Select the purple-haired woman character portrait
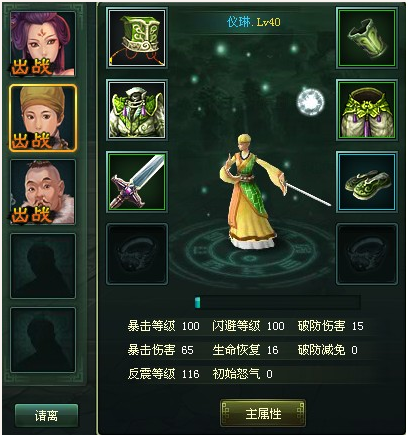Screen dimensions: 406x435 point(43,44)
